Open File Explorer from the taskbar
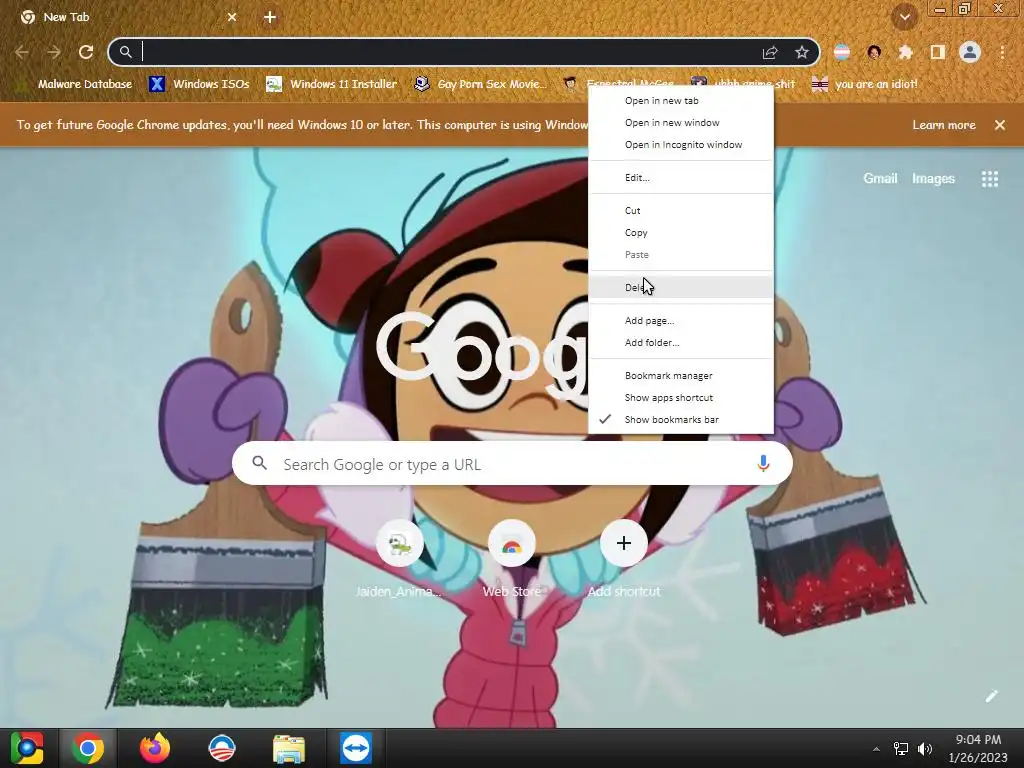The image size is (1024, 768). [x=289, y=748]
